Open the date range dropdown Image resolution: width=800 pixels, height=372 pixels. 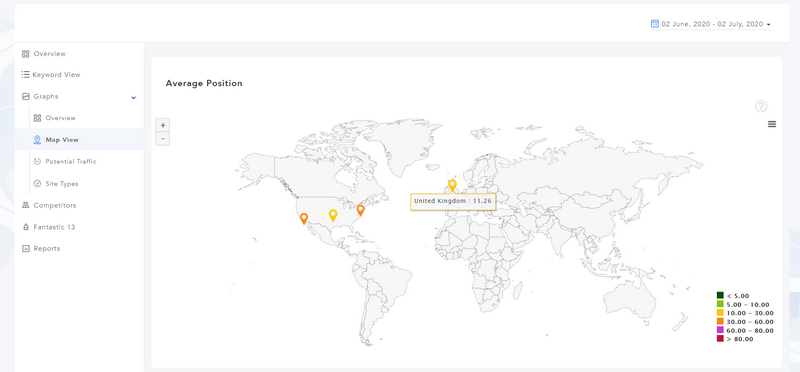[x=710, y=24]
